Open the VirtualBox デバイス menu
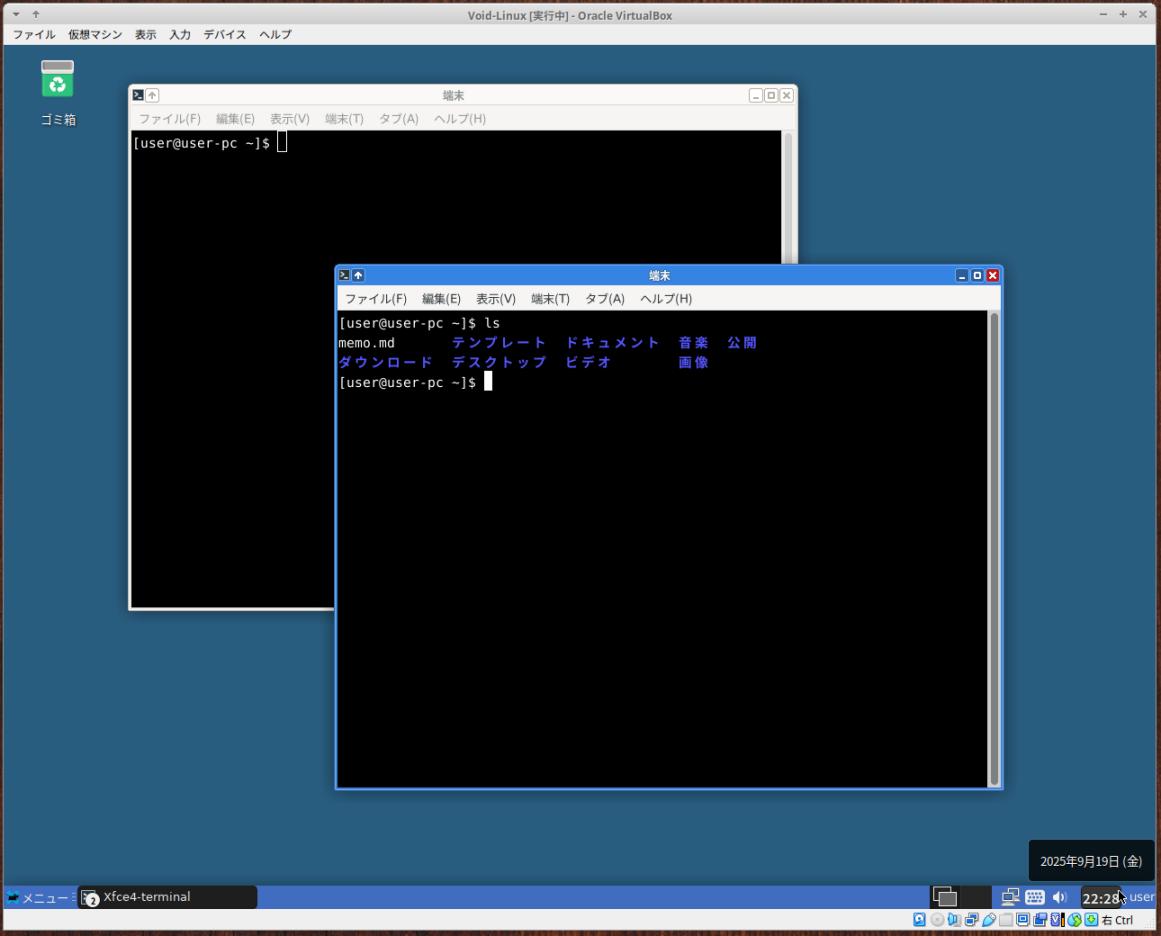The width and height of the screenshot is (1161, 936). click(x=224, y=34)
